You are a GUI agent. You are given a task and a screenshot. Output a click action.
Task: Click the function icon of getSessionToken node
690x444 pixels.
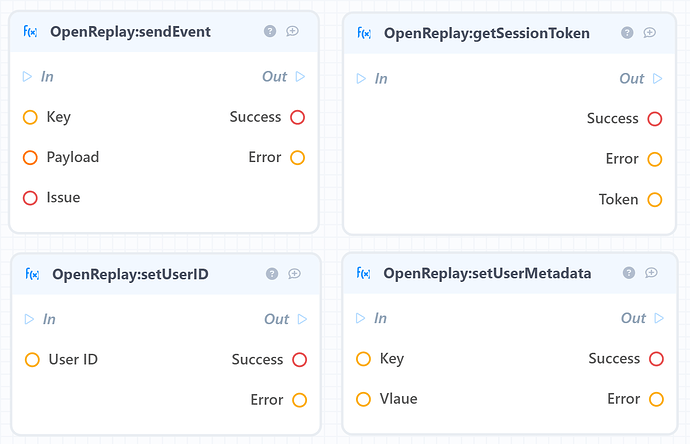(364, 33)
